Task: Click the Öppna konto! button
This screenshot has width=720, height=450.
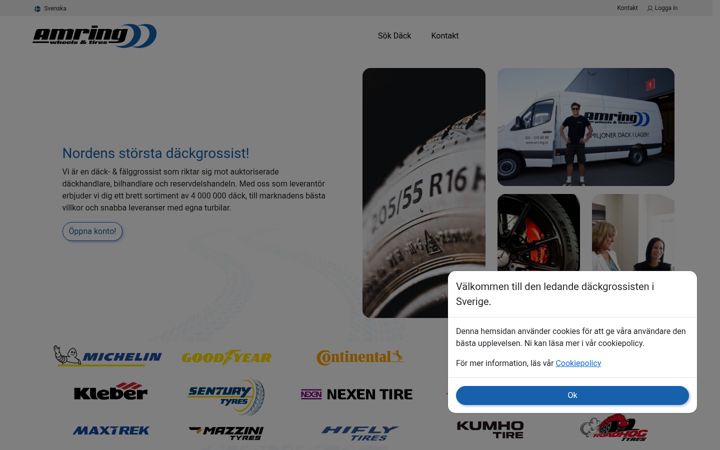Action: pos(92,231)
